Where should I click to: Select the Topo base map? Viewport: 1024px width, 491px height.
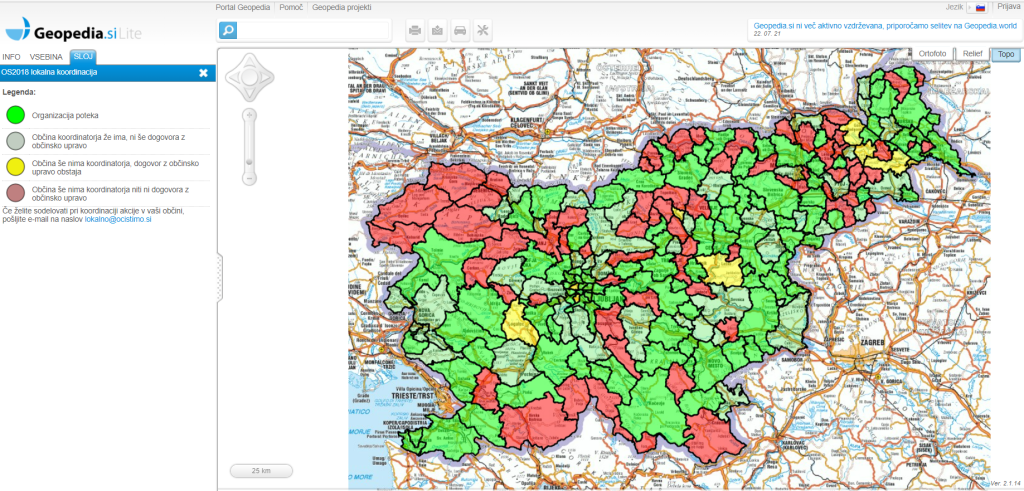[1005, 54]
